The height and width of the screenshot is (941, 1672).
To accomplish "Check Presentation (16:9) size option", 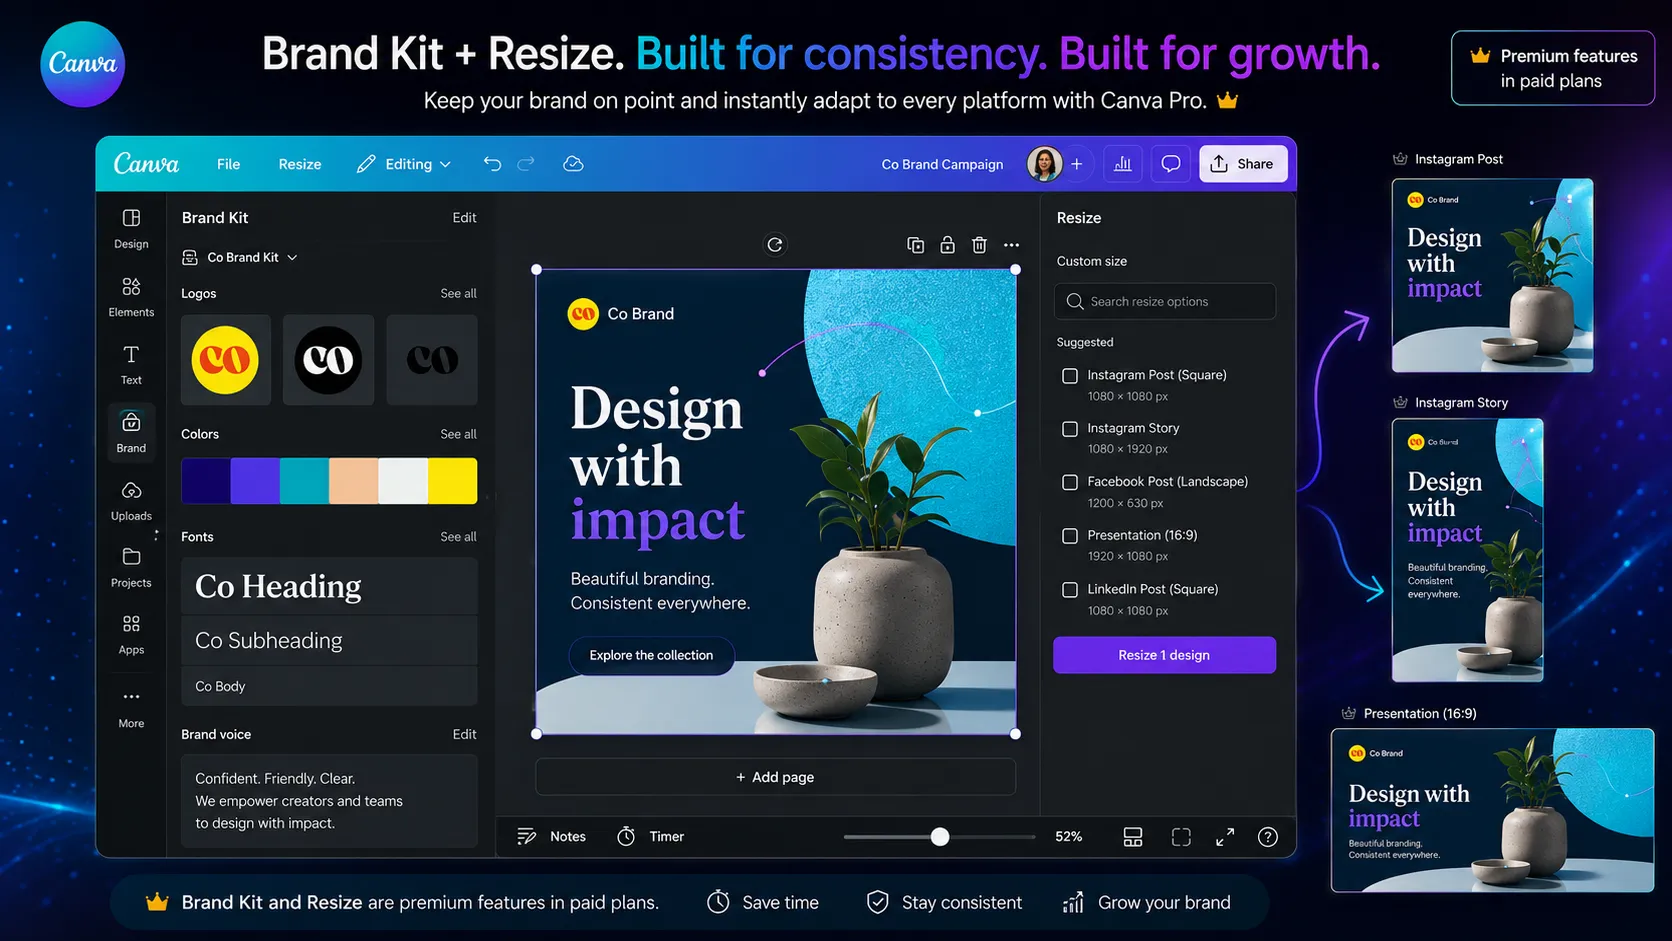I will [x=1070, y=536].
